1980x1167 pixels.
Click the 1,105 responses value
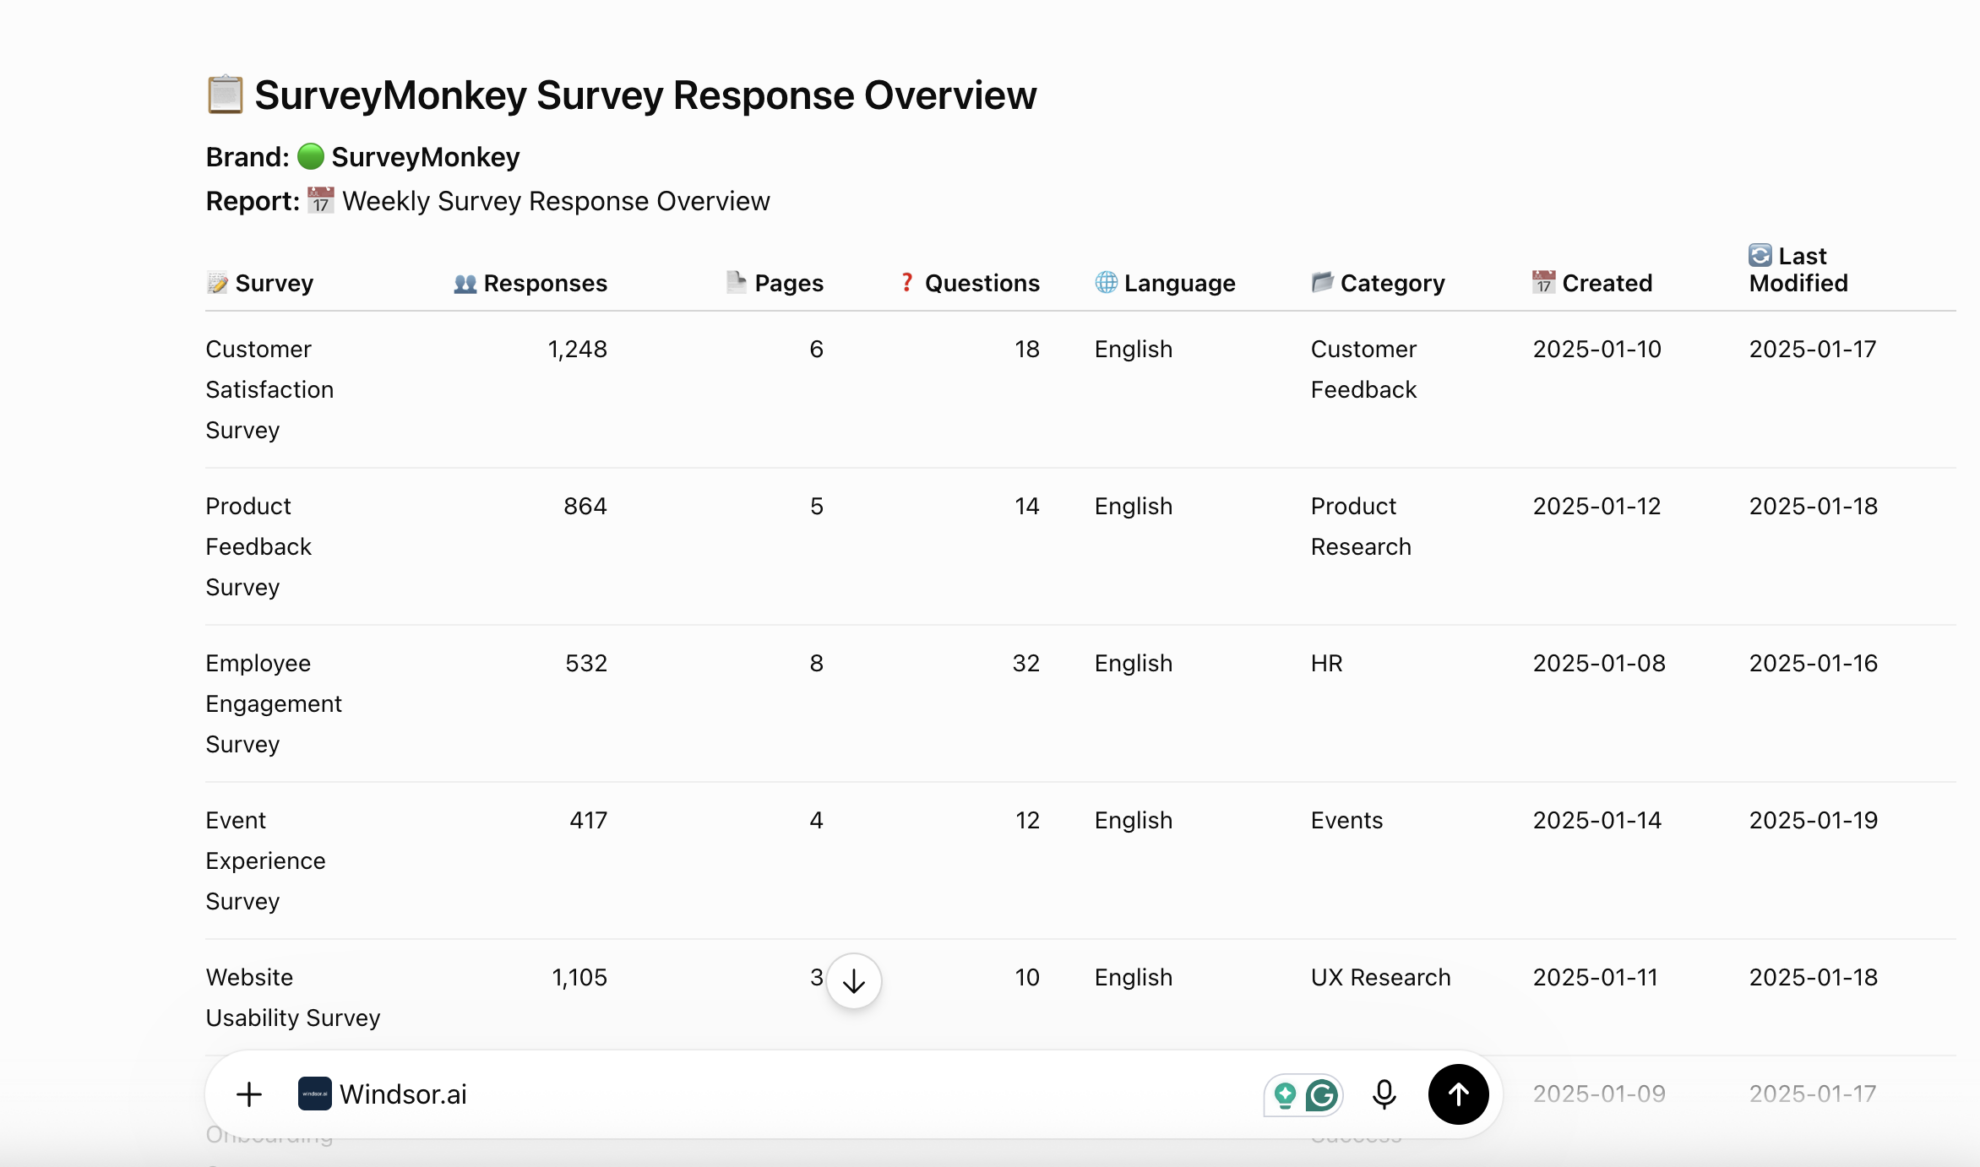(579, 977)
